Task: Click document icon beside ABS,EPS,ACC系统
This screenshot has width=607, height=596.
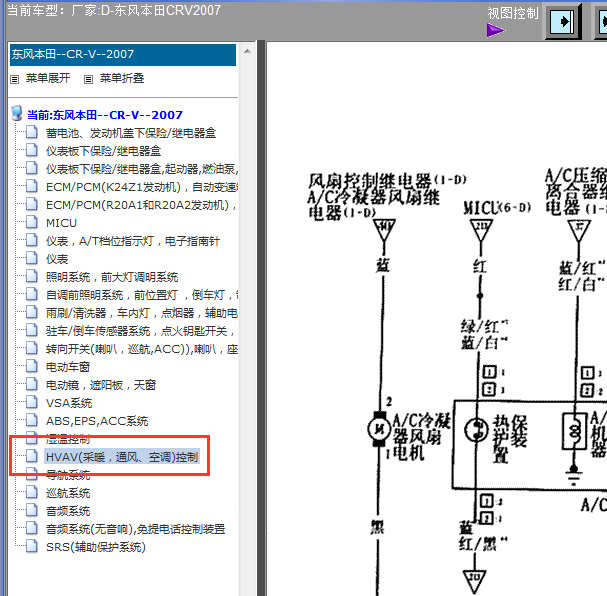Action: [x=32, y=420]
